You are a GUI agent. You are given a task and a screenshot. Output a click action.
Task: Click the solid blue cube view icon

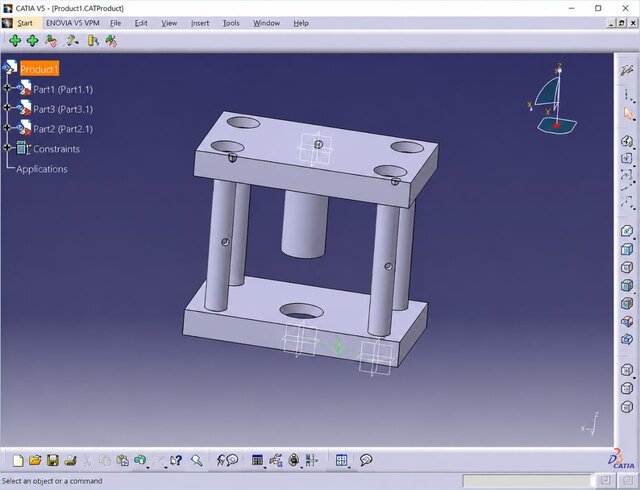[627, 249]
